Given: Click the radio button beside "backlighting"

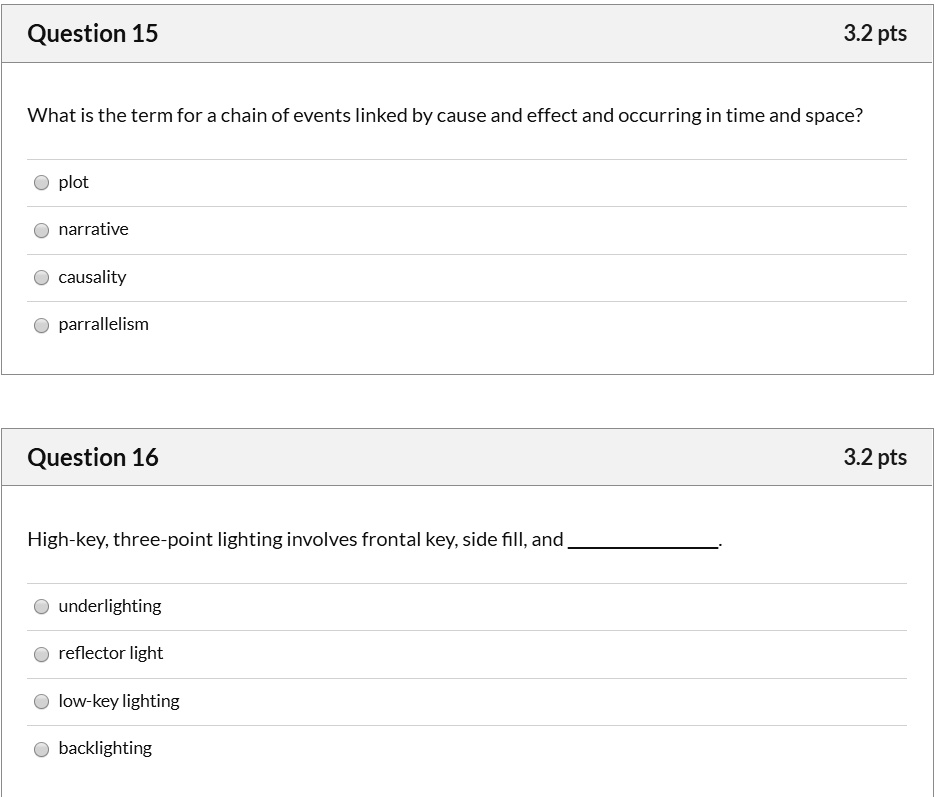Looking at the screenshot, I should (x=41, y=748).
